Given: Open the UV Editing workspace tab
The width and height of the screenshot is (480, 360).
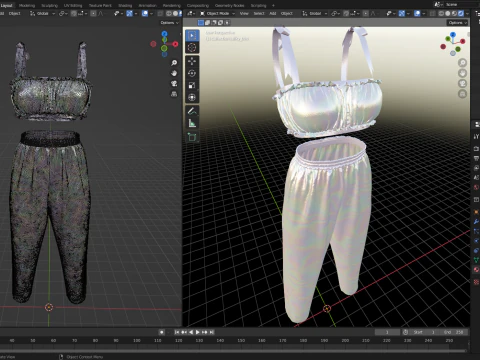Looking at the screenshot, I should (x=73, y=5).
